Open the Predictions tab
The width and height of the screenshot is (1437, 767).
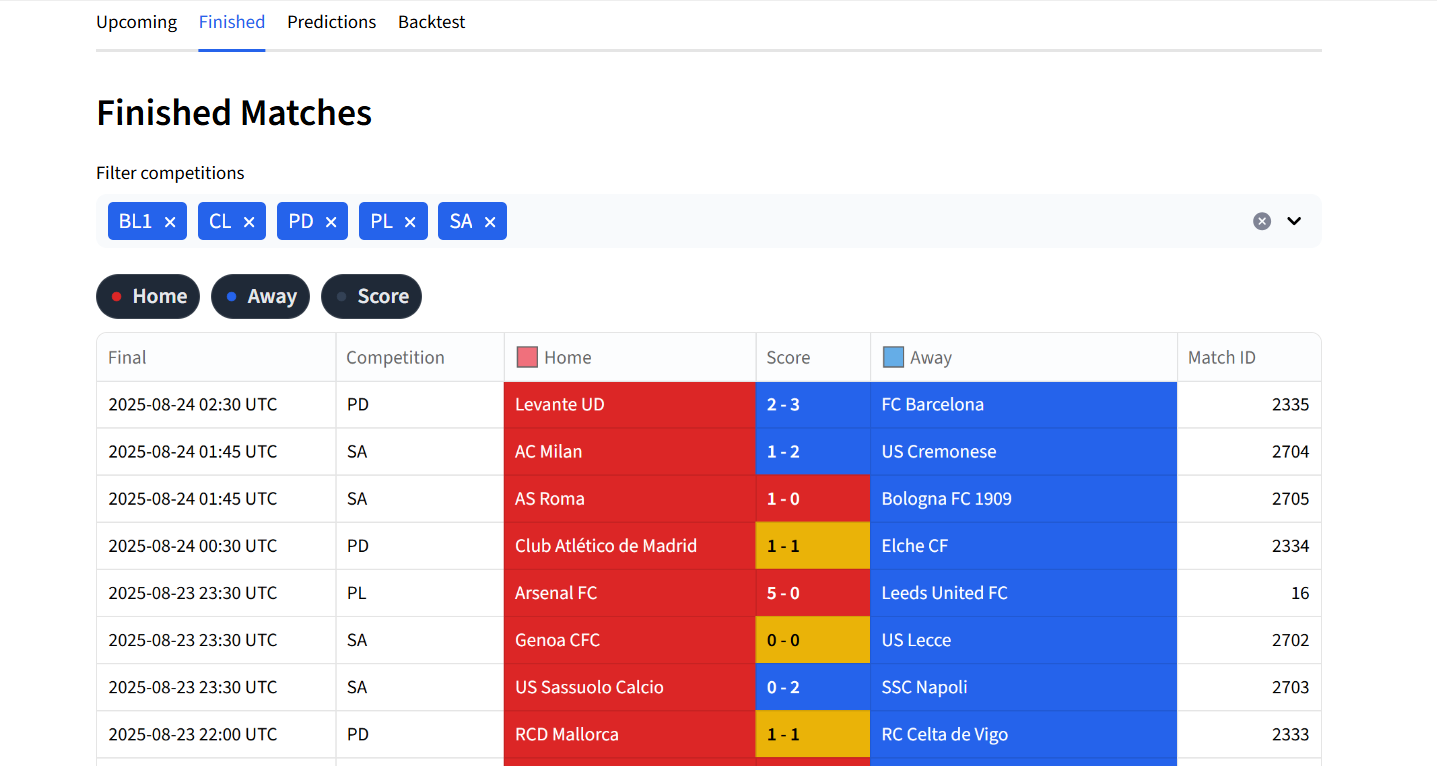pos(332,22)
